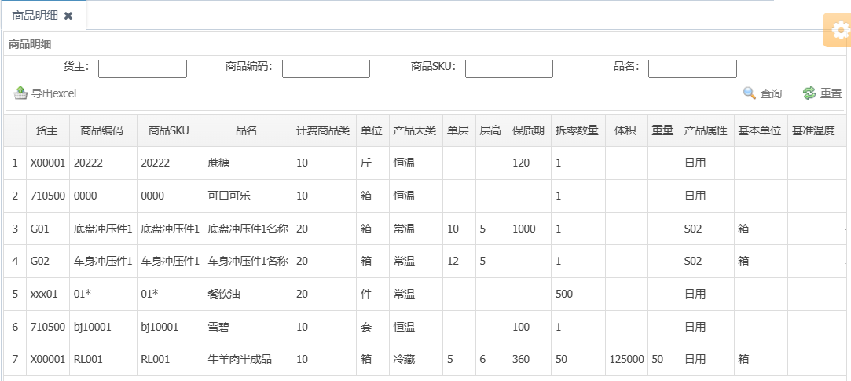Click the 125000 volume cell
Screen dimensions: 851x381
[627, 359]
